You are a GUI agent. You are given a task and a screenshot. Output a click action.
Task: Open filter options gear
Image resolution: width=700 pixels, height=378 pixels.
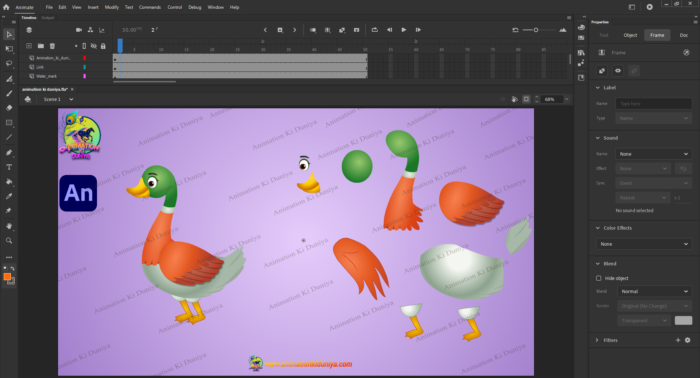[688, 340]
